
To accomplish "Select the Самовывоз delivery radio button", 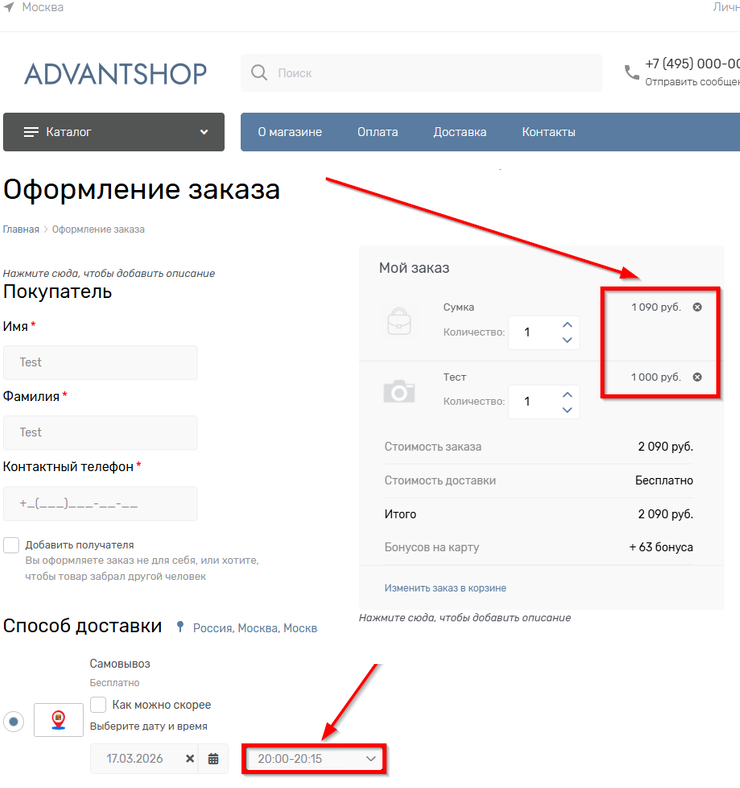I will (14, 722).
